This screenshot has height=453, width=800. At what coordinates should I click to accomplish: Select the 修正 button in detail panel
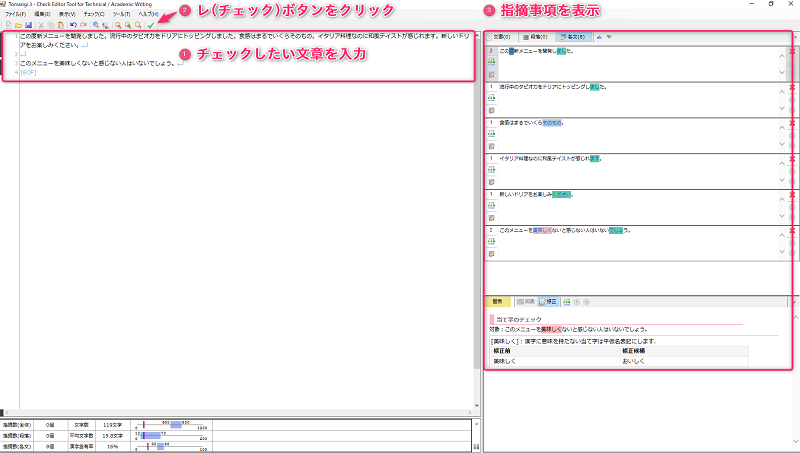pos(549,300)
